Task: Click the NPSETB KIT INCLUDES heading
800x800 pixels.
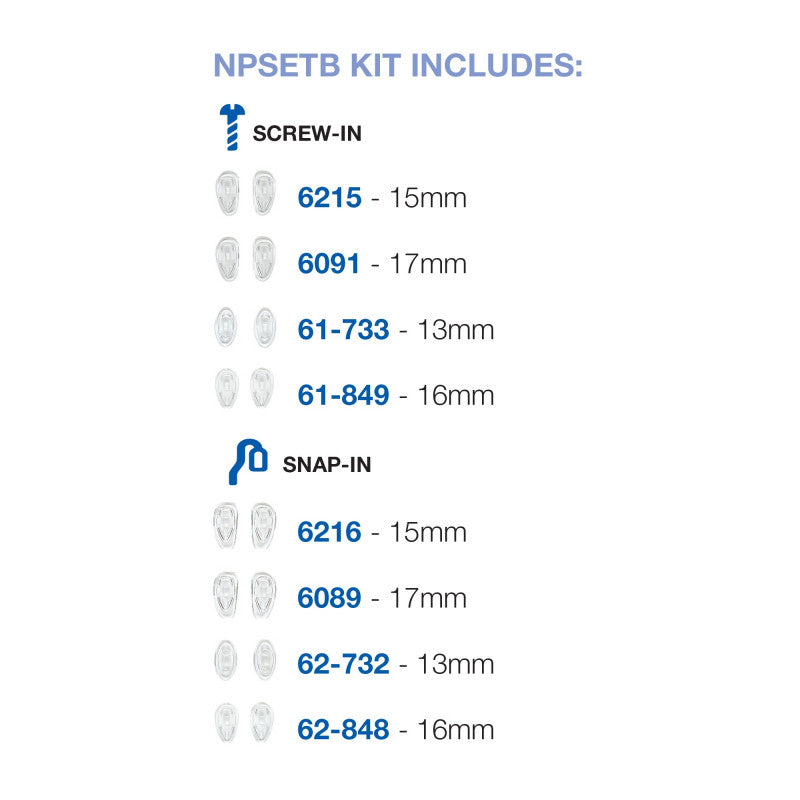Action: point(398,65)
